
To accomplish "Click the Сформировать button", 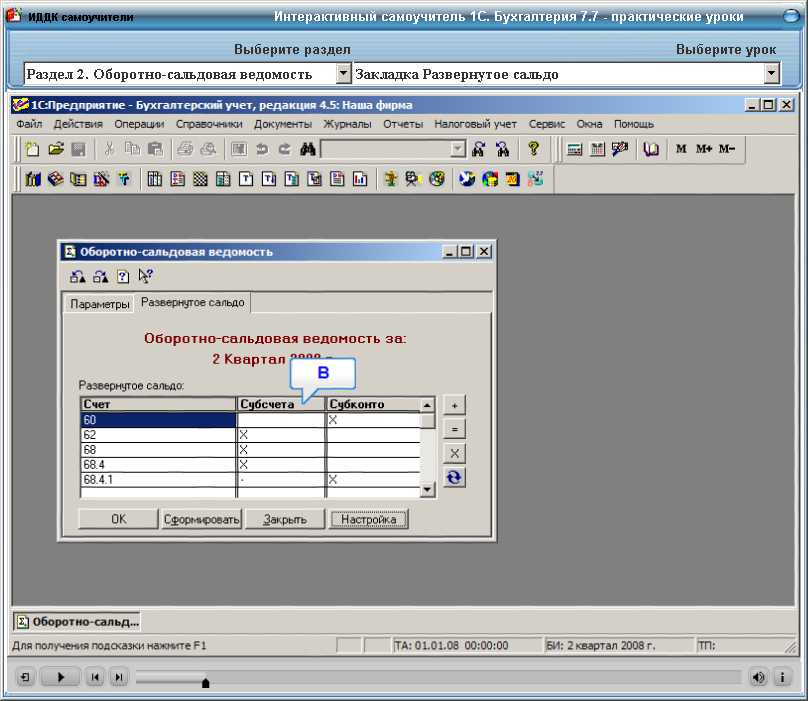I will tap(201, 519).
